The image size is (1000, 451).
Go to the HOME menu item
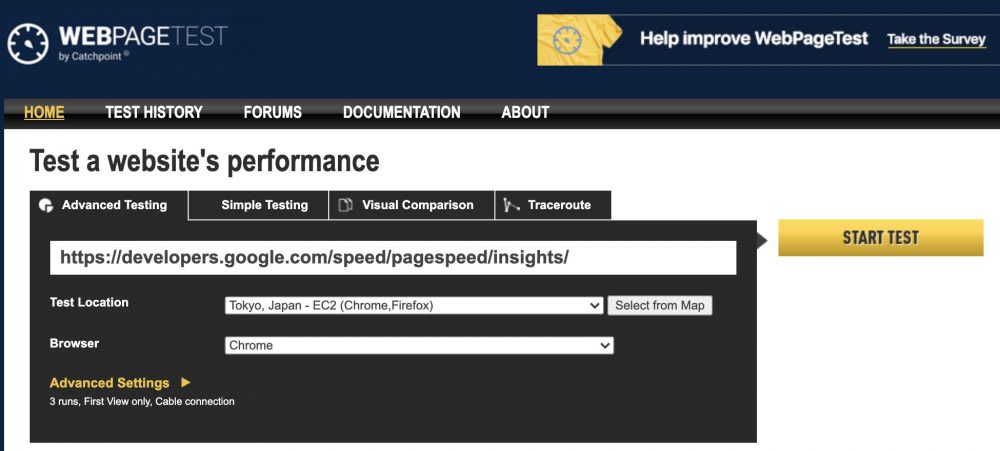tap(44, 112)
